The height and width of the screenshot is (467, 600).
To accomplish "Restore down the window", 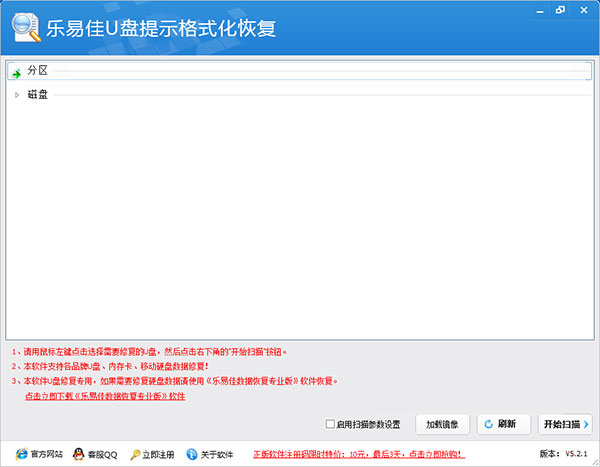I will click(x=560, y=10).
